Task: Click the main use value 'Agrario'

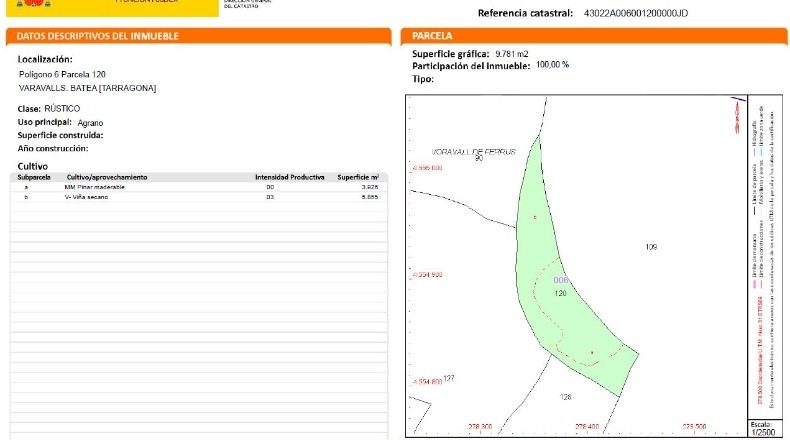Action: click(x=90, y=122)
